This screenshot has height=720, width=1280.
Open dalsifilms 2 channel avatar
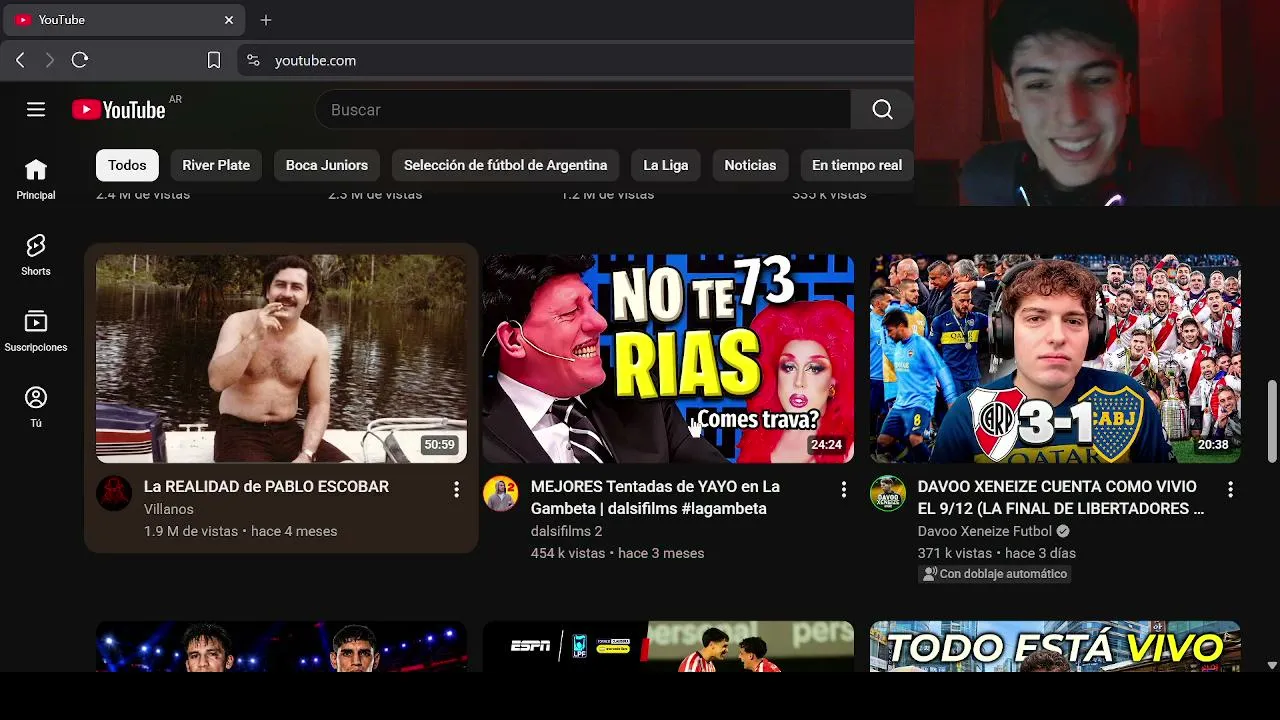click(501, 493)
